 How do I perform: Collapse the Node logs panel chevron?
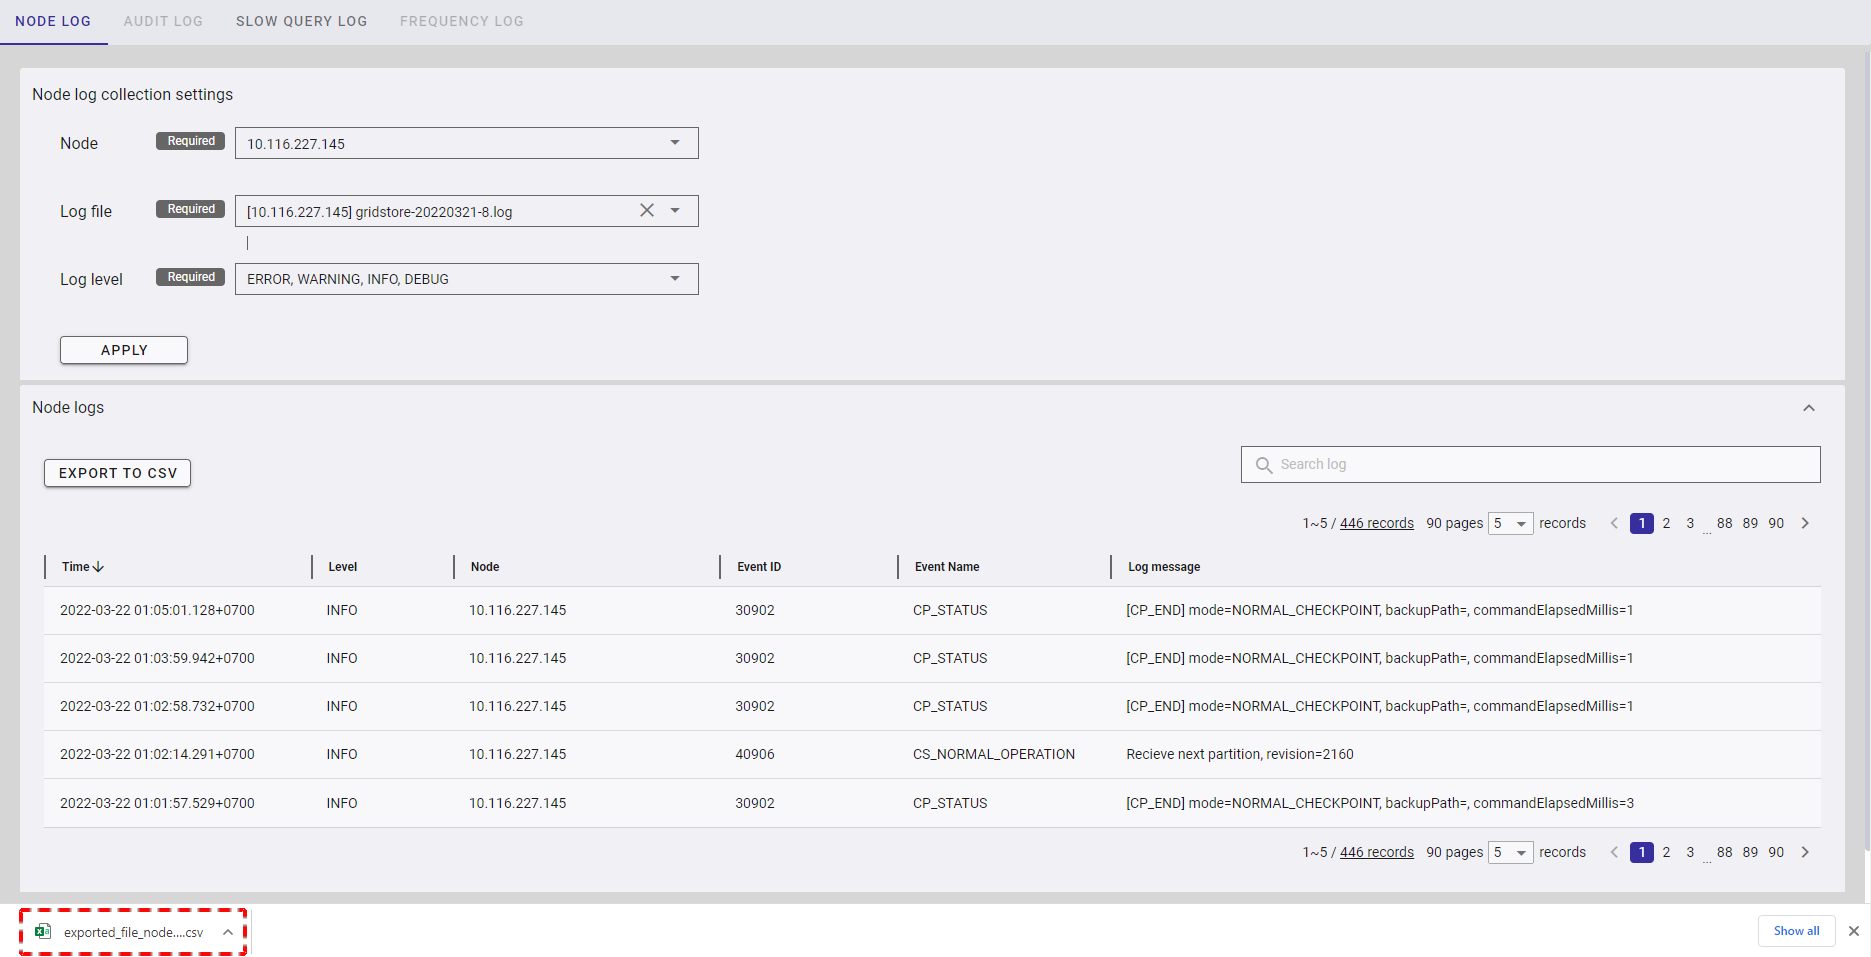pyautogui.click(x=1808, y=408)
